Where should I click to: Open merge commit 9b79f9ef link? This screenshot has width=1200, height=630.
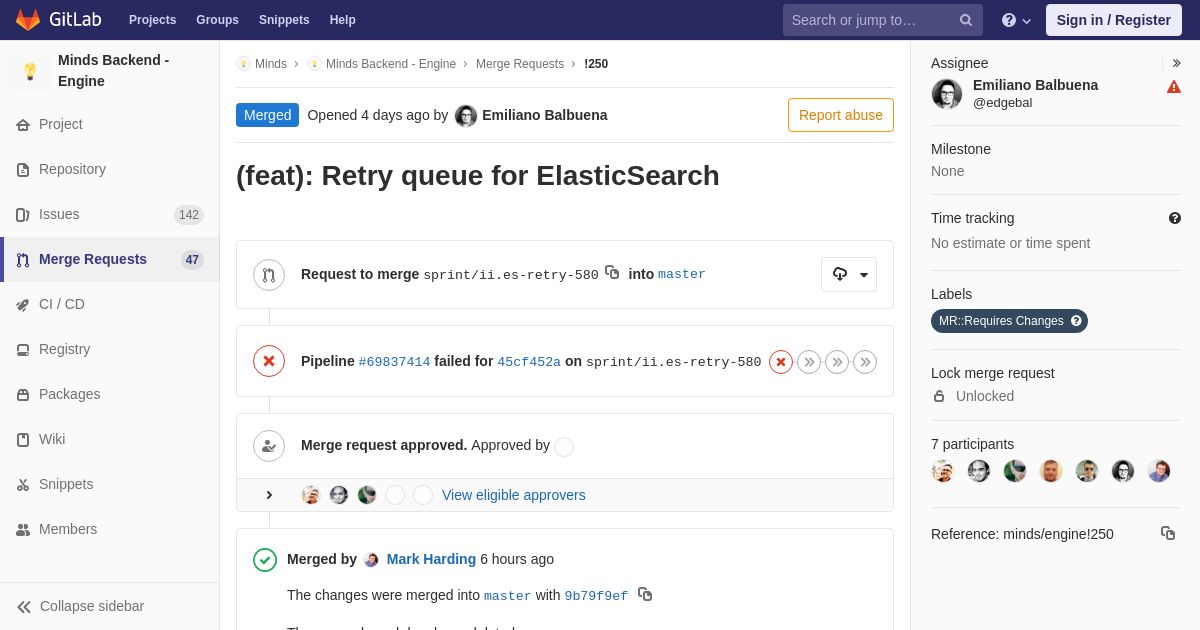596,596
